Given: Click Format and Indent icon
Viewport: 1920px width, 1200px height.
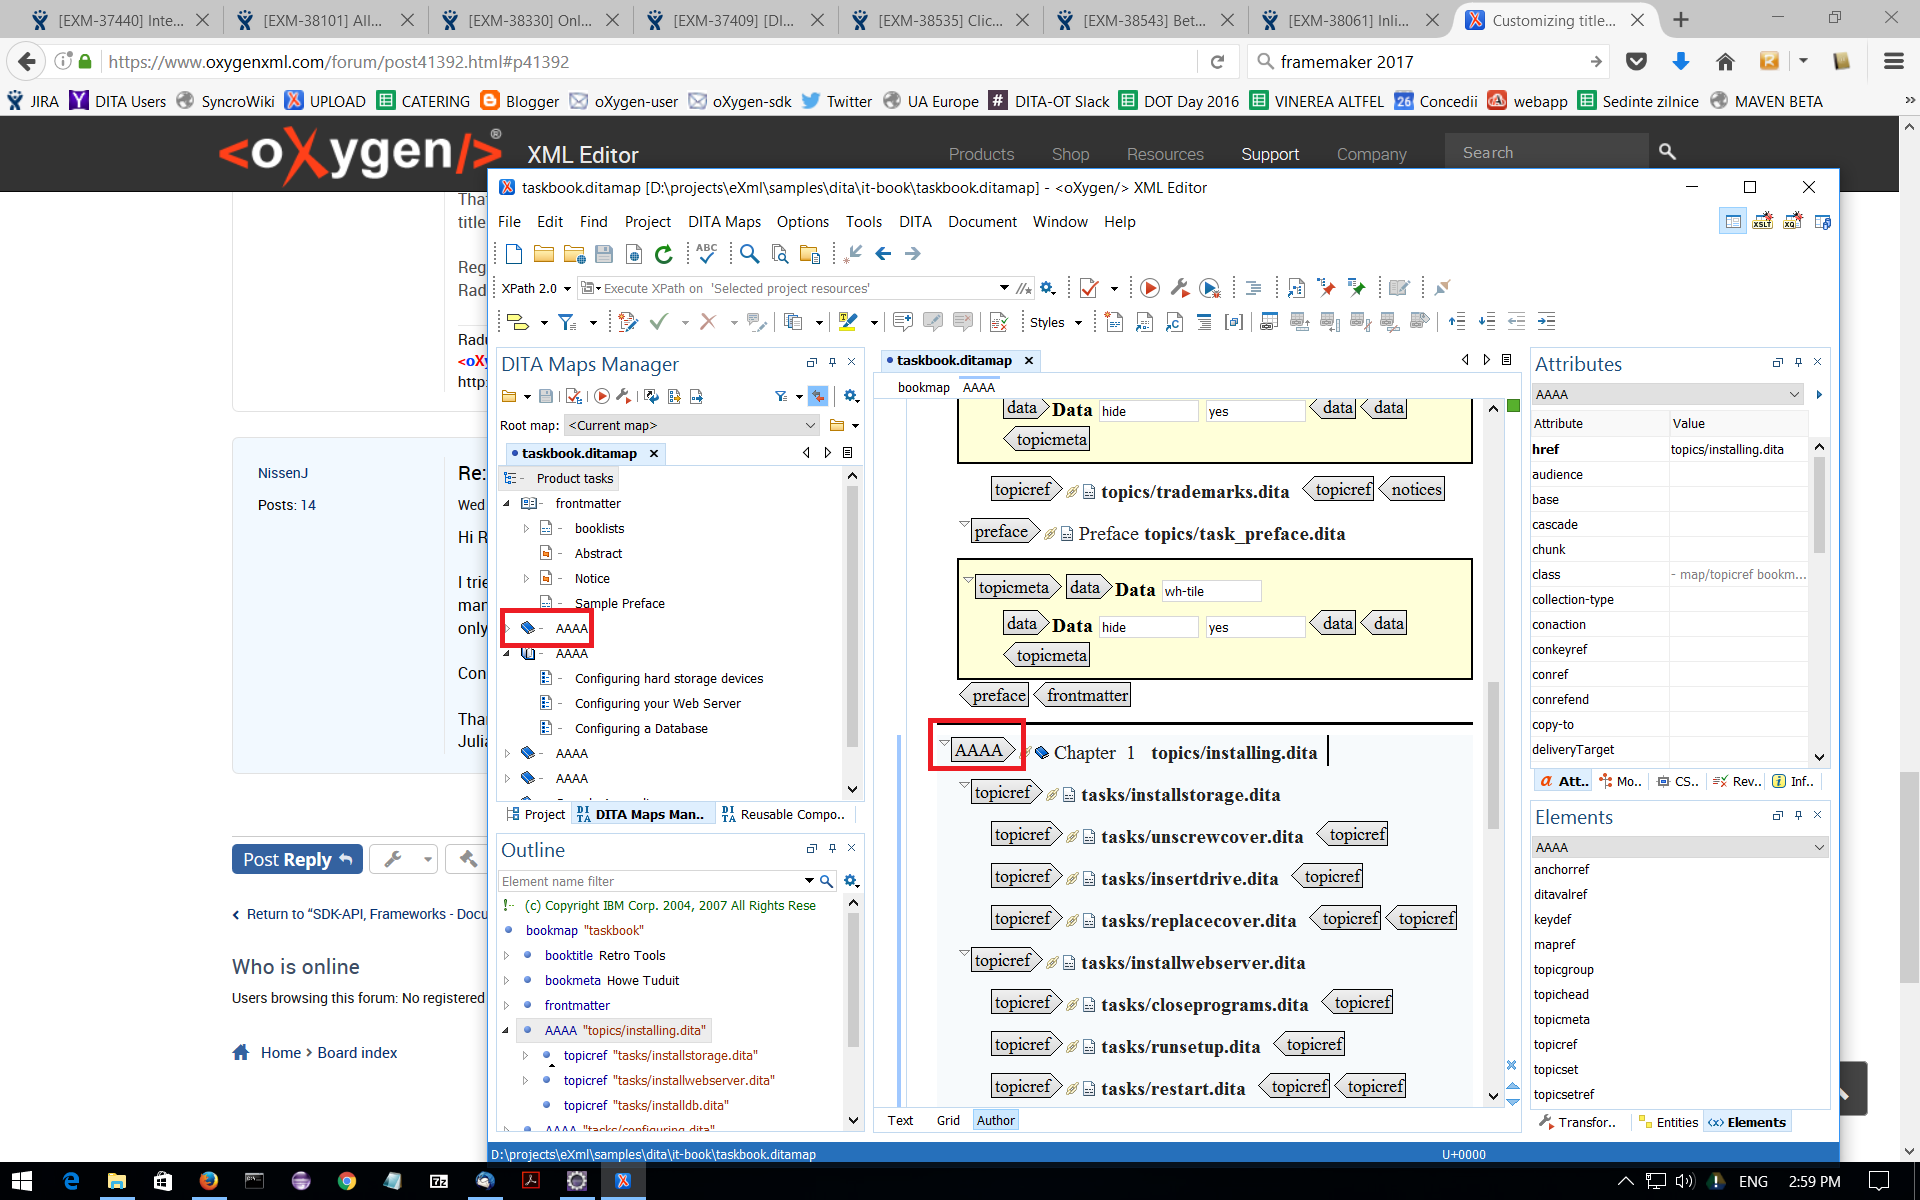Looking at the screenshot, I should tap(1253, 288).
